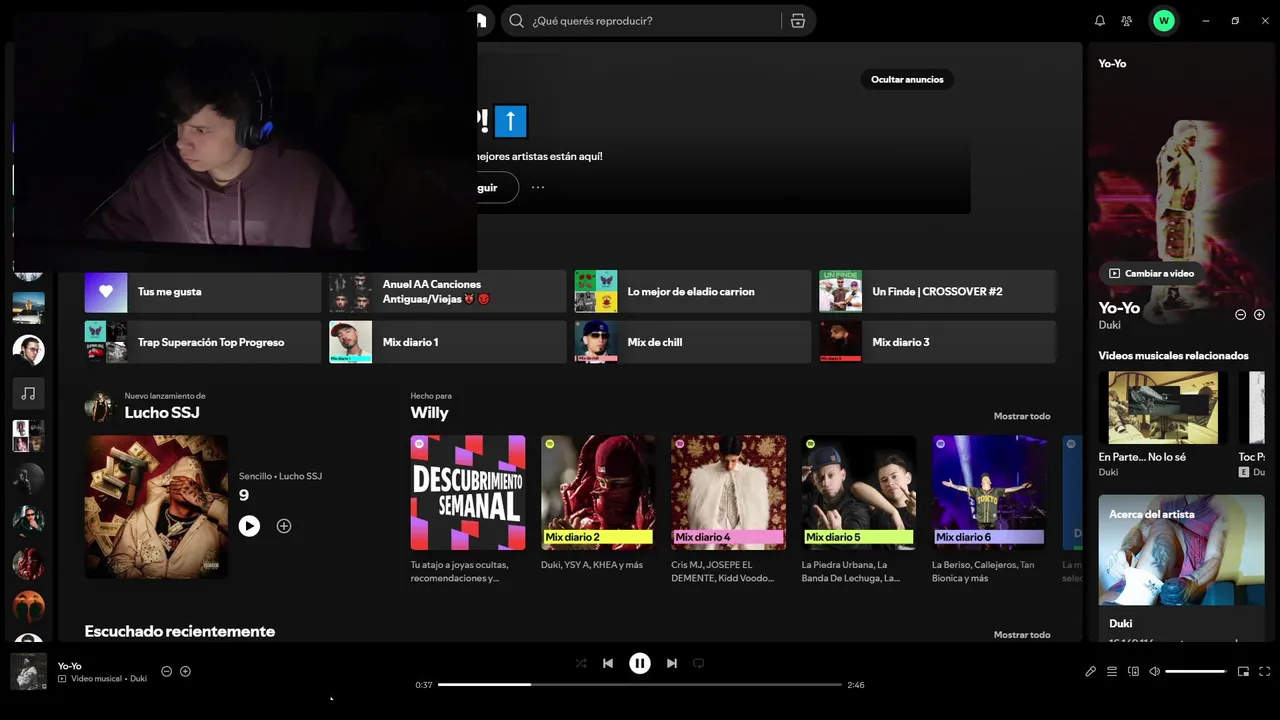The image size is (1280, 720).
Task: Open the three-dot more options on banner
Action: [538, 187]
